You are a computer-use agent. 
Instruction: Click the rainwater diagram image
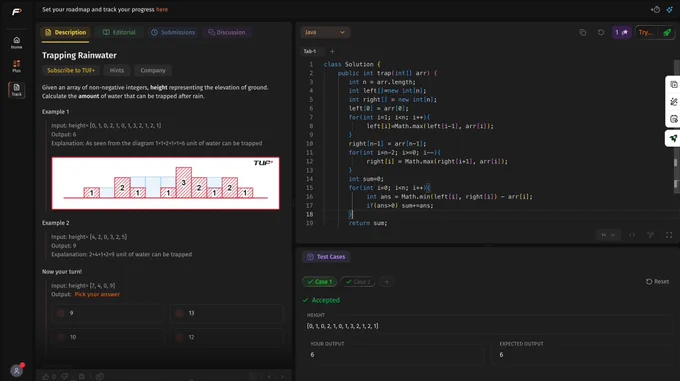(166, 183)
